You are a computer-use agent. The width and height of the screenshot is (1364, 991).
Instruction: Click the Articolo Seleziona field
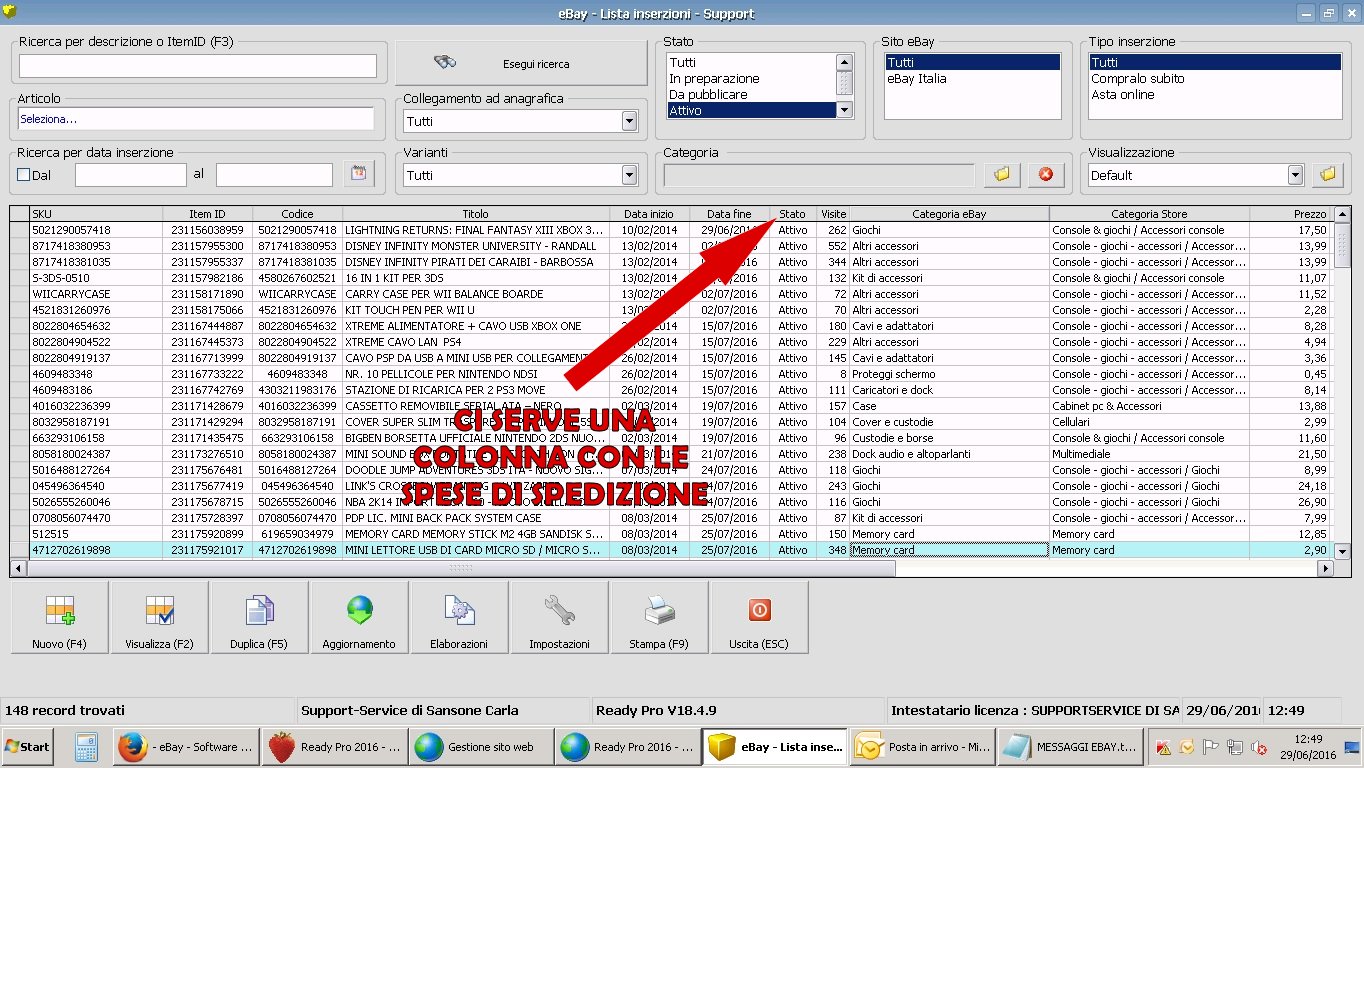point(196,119)
